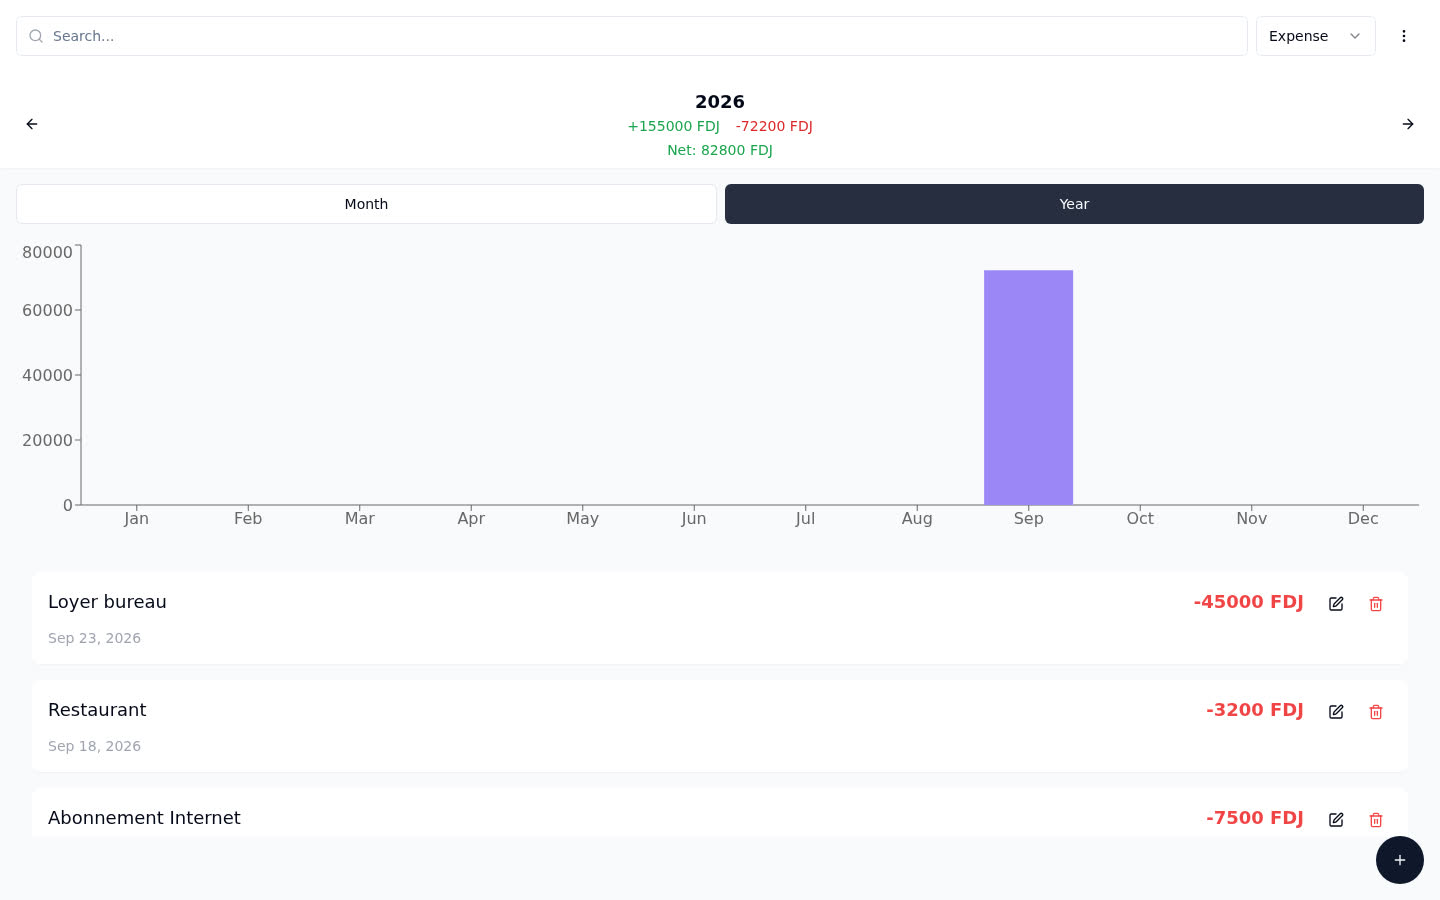Add a new transaction with plus button
1440x900 pixels.
[1400, 860]
